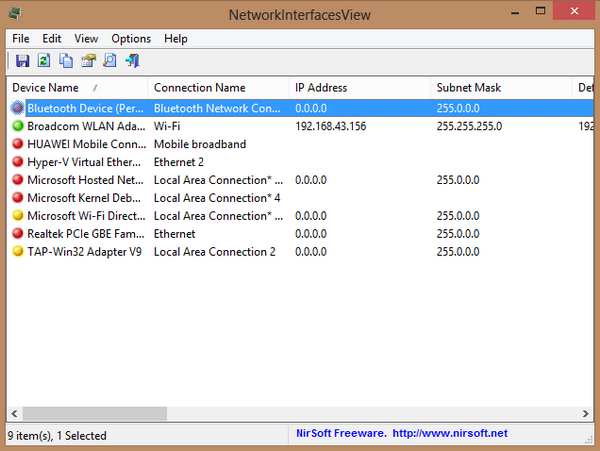Click the Exit toolbar icon
Screen dimensions: 600x451
pos(132,61)
